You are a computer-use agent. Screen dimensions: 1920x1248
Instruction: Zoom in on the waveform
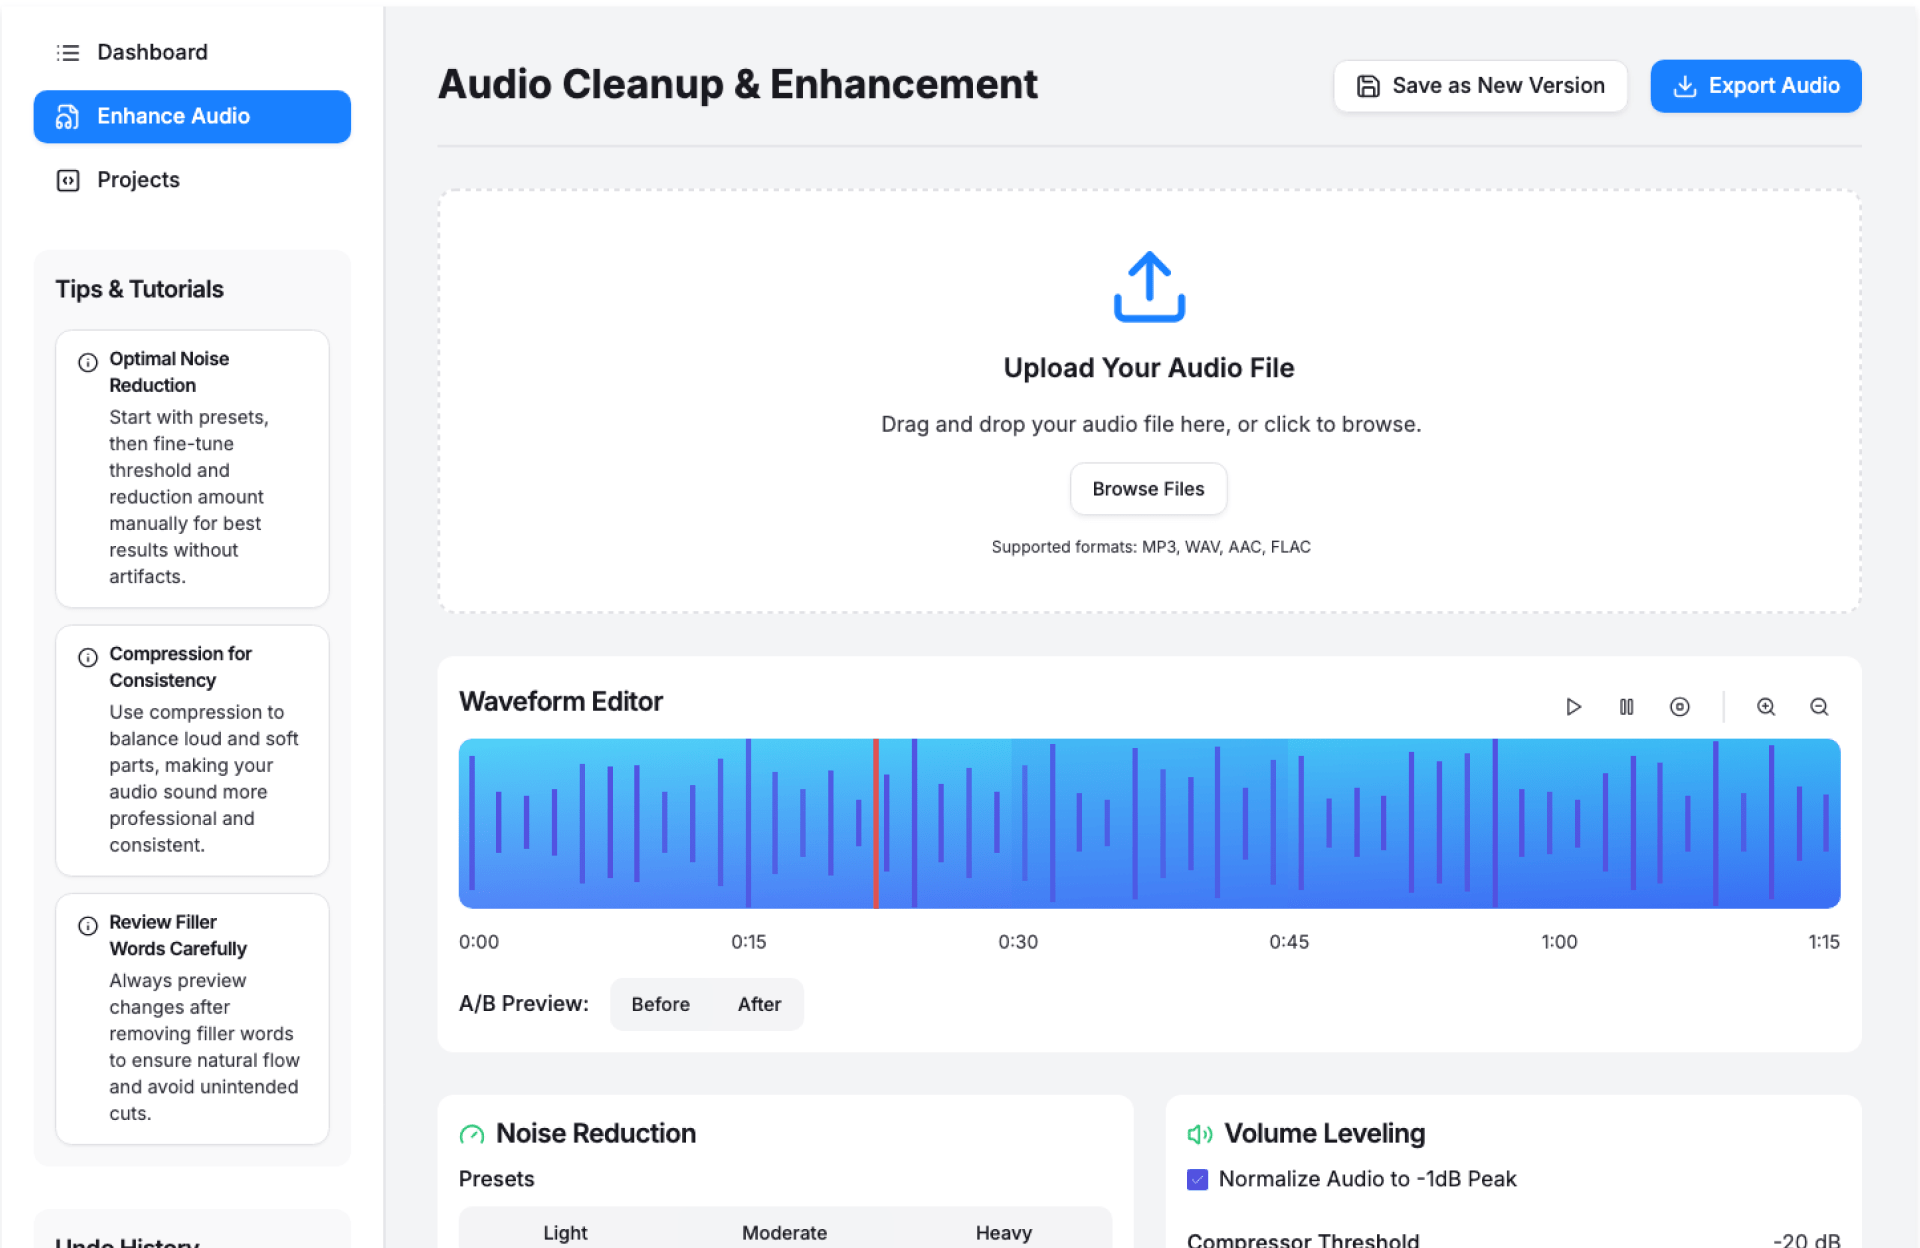[1766, 707]
